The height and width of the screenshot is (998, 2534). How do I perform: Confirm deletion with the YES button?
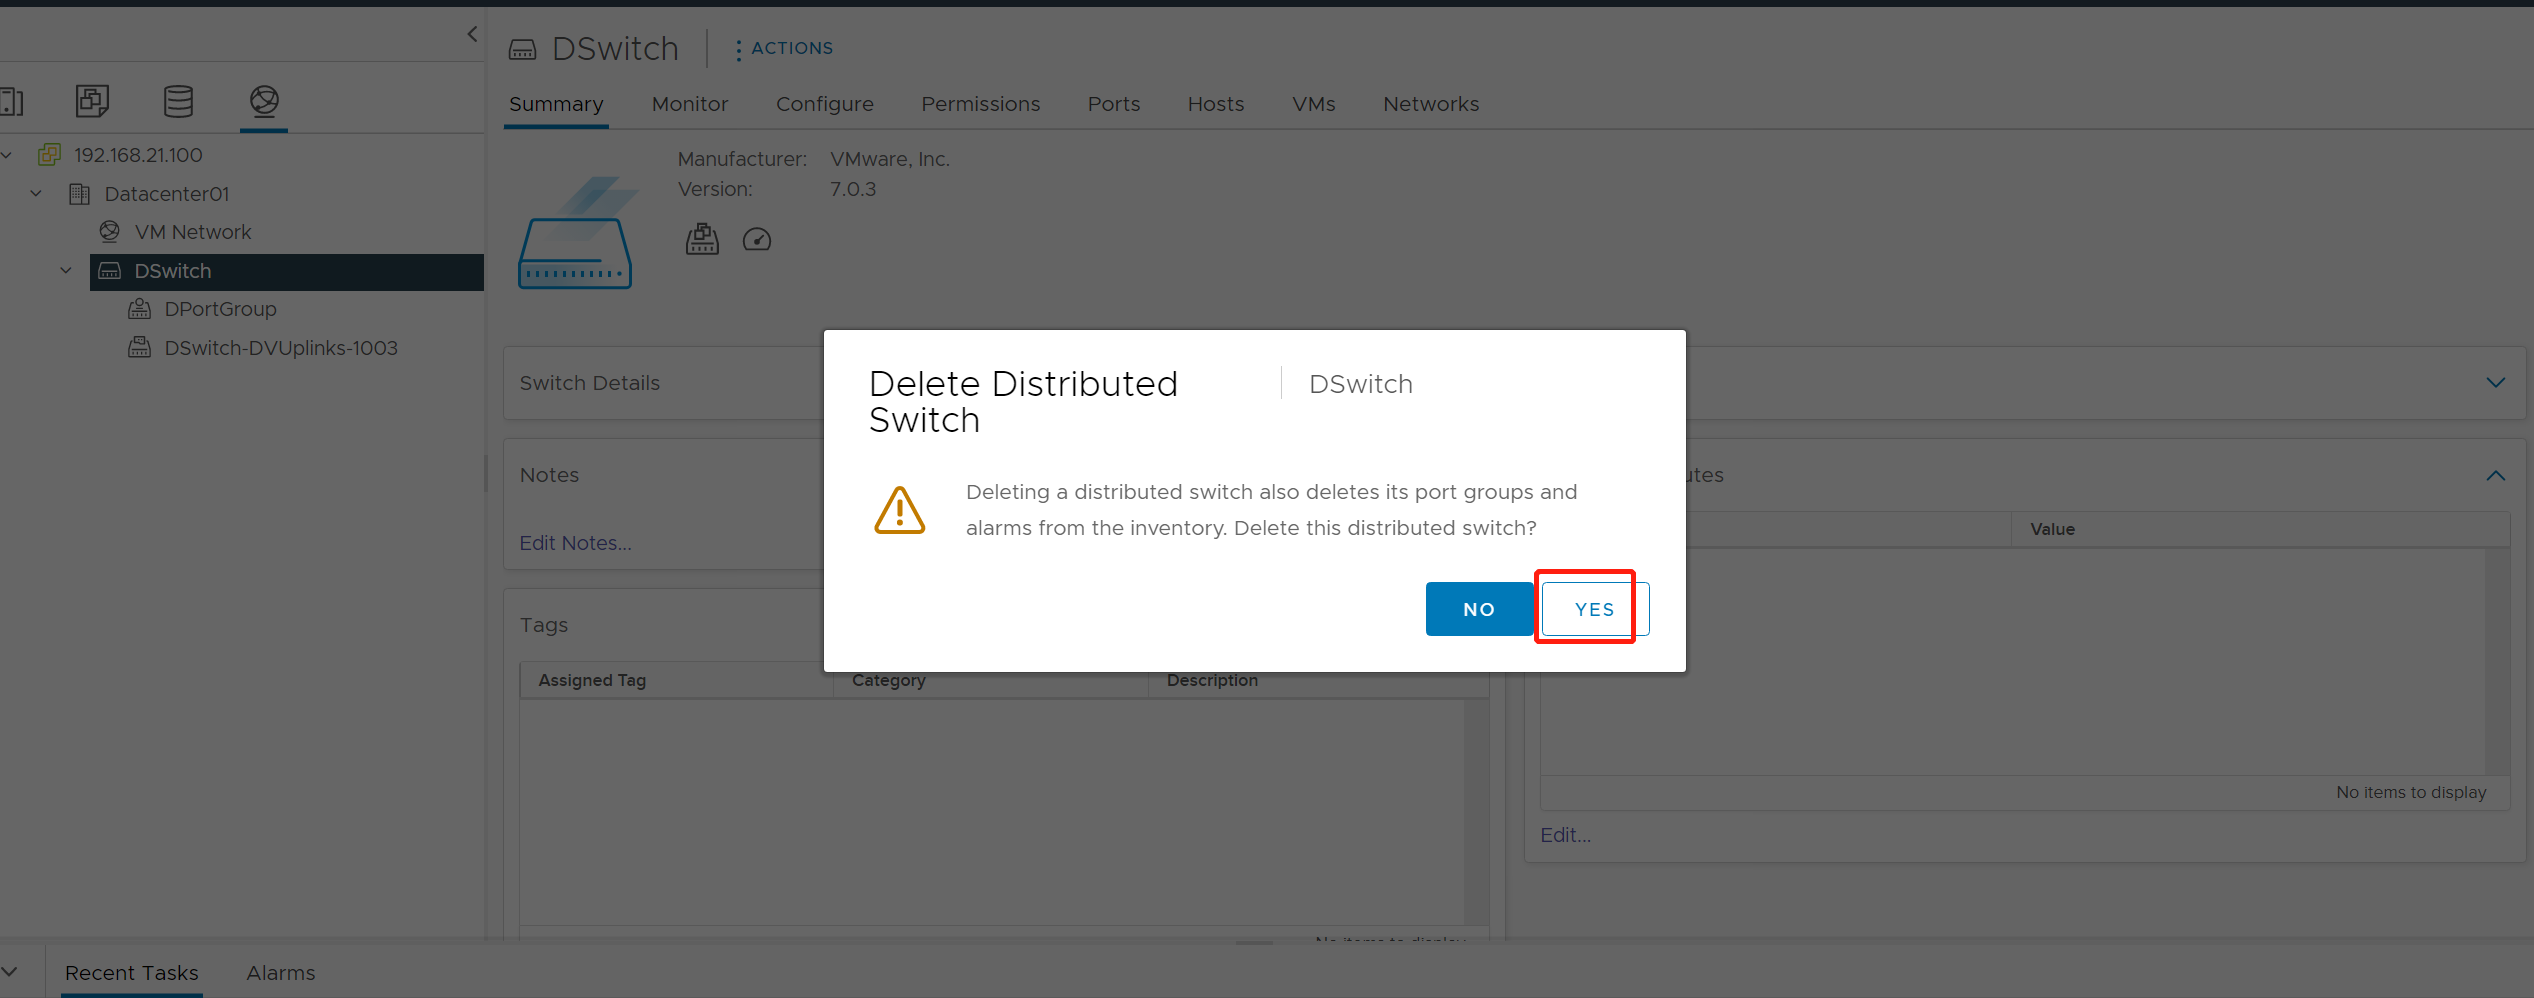1594,609
